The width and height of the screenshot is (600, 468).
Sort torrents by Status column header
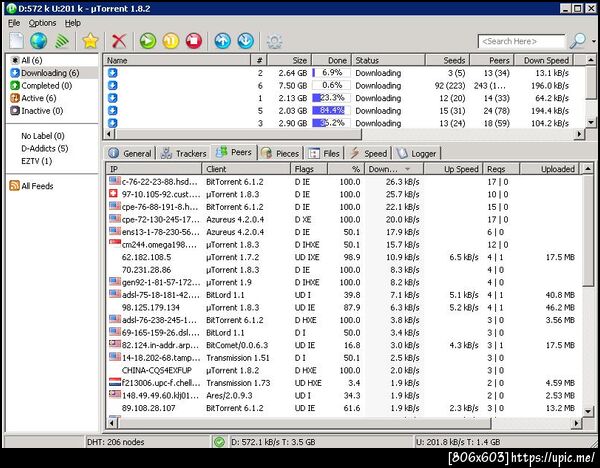pyautogui.click(x=388, y=60)
